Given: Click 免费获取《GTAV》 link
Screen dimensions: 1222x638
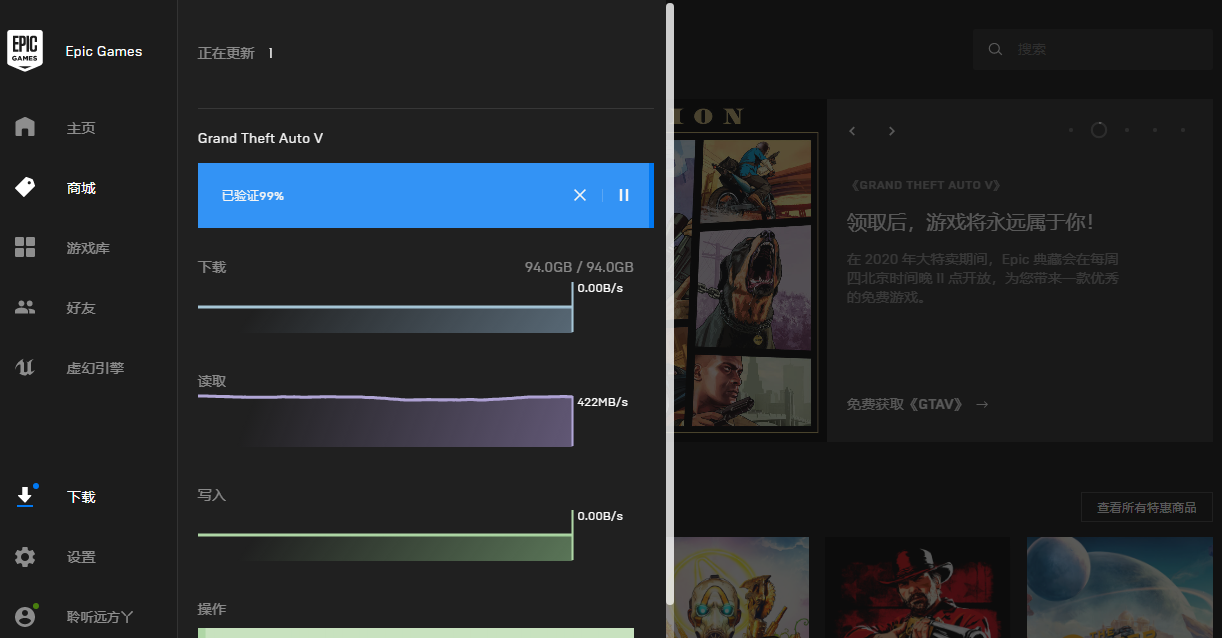Looking at the screenshot, I should tap(918, 404).
